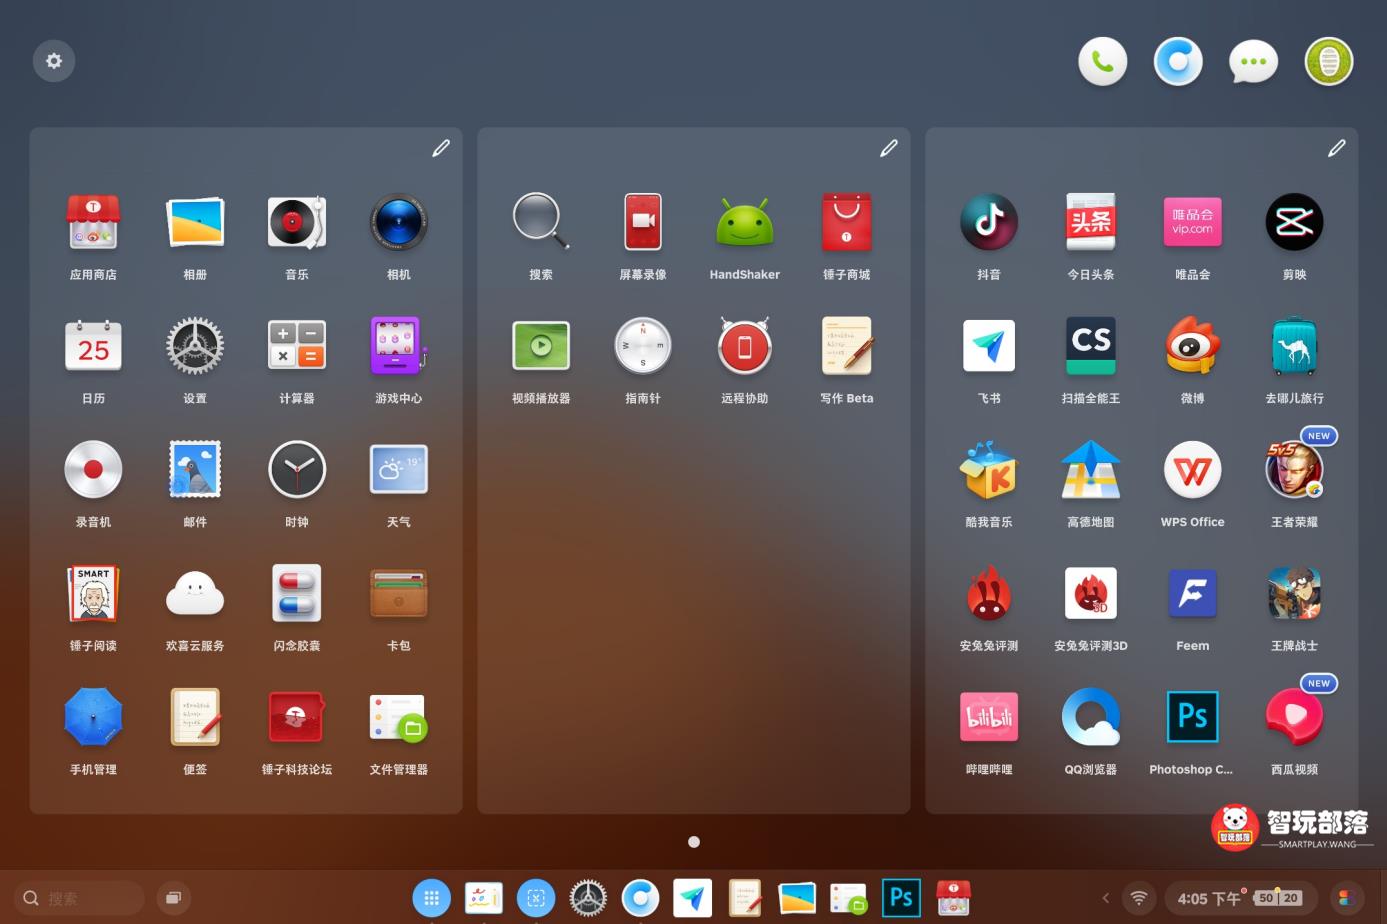This screenshot has height=924, width=1387.
Task: Open the 搜索 search app icon
Action: tap(541, 222)
